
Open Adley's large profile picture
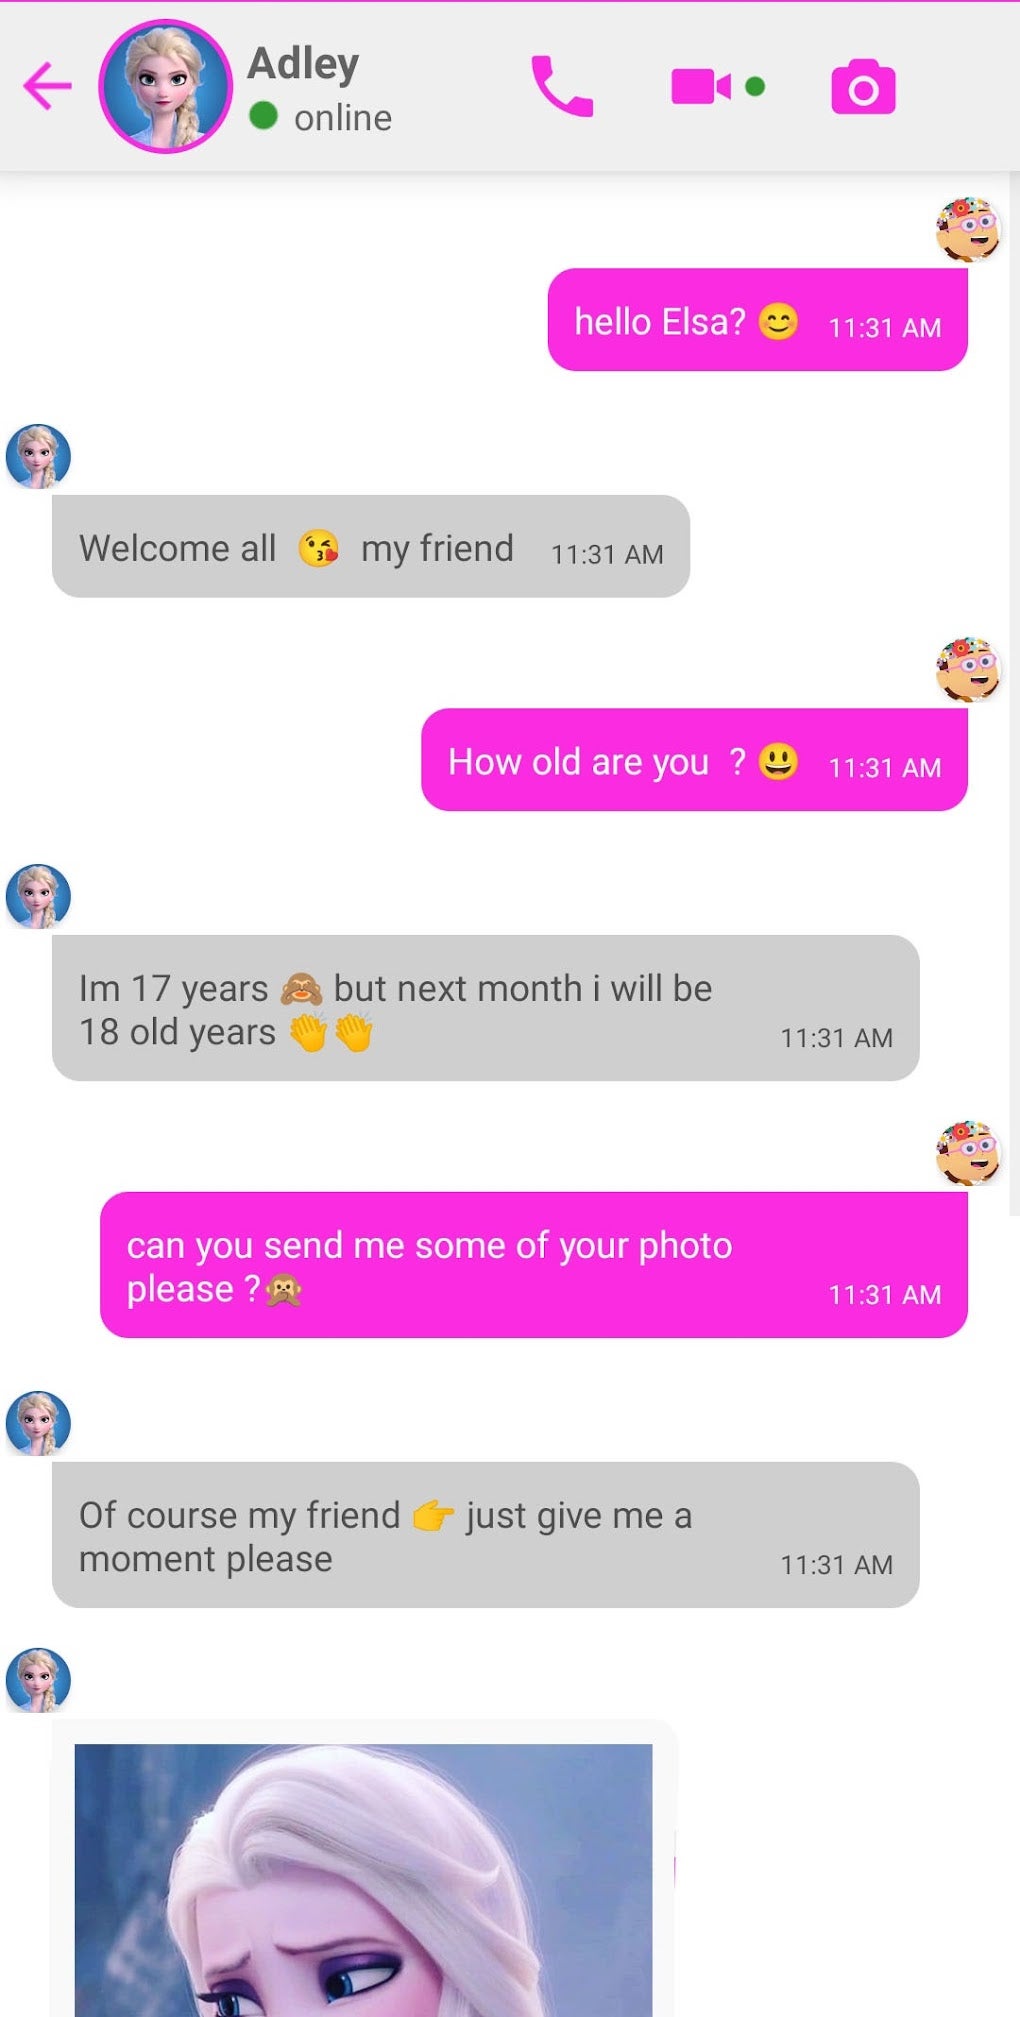click(x=165, y=86)
